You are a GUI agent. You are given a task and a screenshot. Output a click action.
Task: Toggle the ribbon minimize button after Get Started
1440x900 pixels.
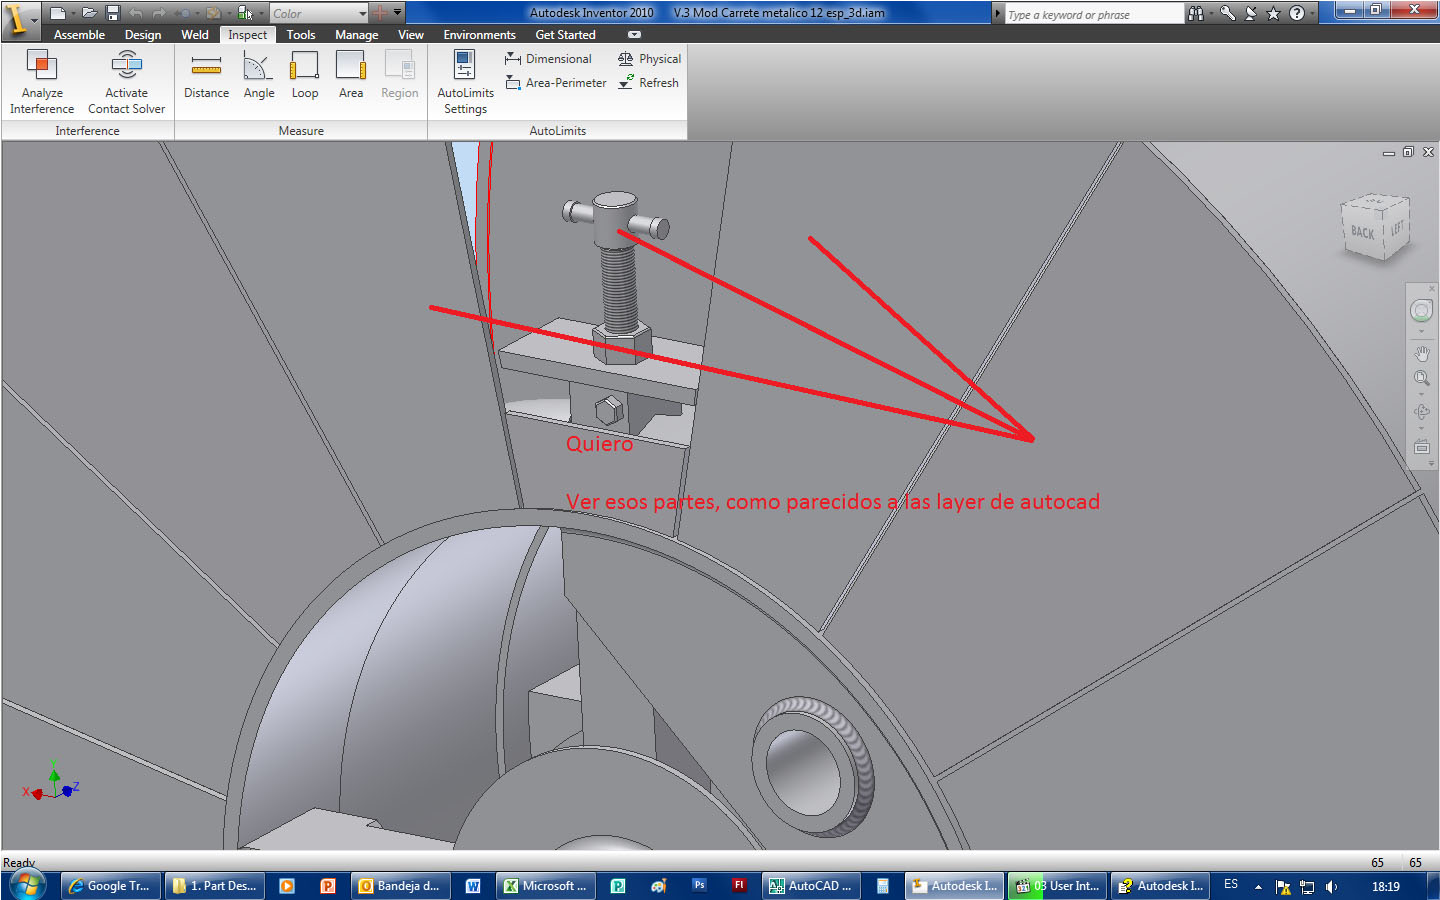click(634, 35)
